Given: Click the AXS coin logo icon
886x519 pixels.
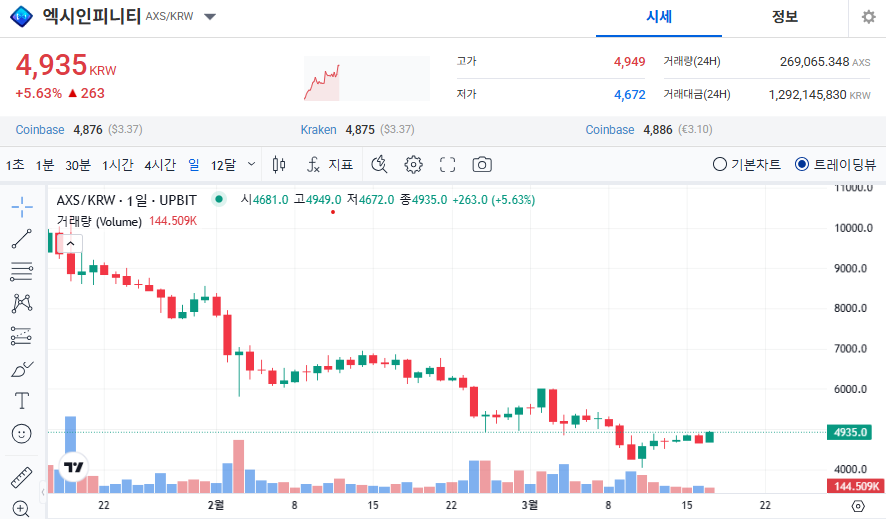Looking at the screenshot, I should [21, 16].
